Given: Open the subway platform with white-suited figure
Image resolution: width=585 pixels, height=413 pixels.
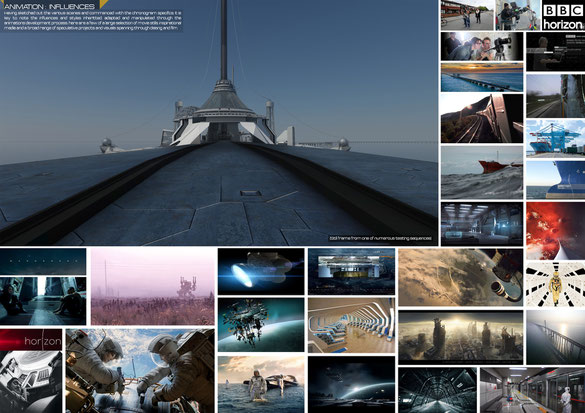Looking at the screenshot, I should 532,390.
